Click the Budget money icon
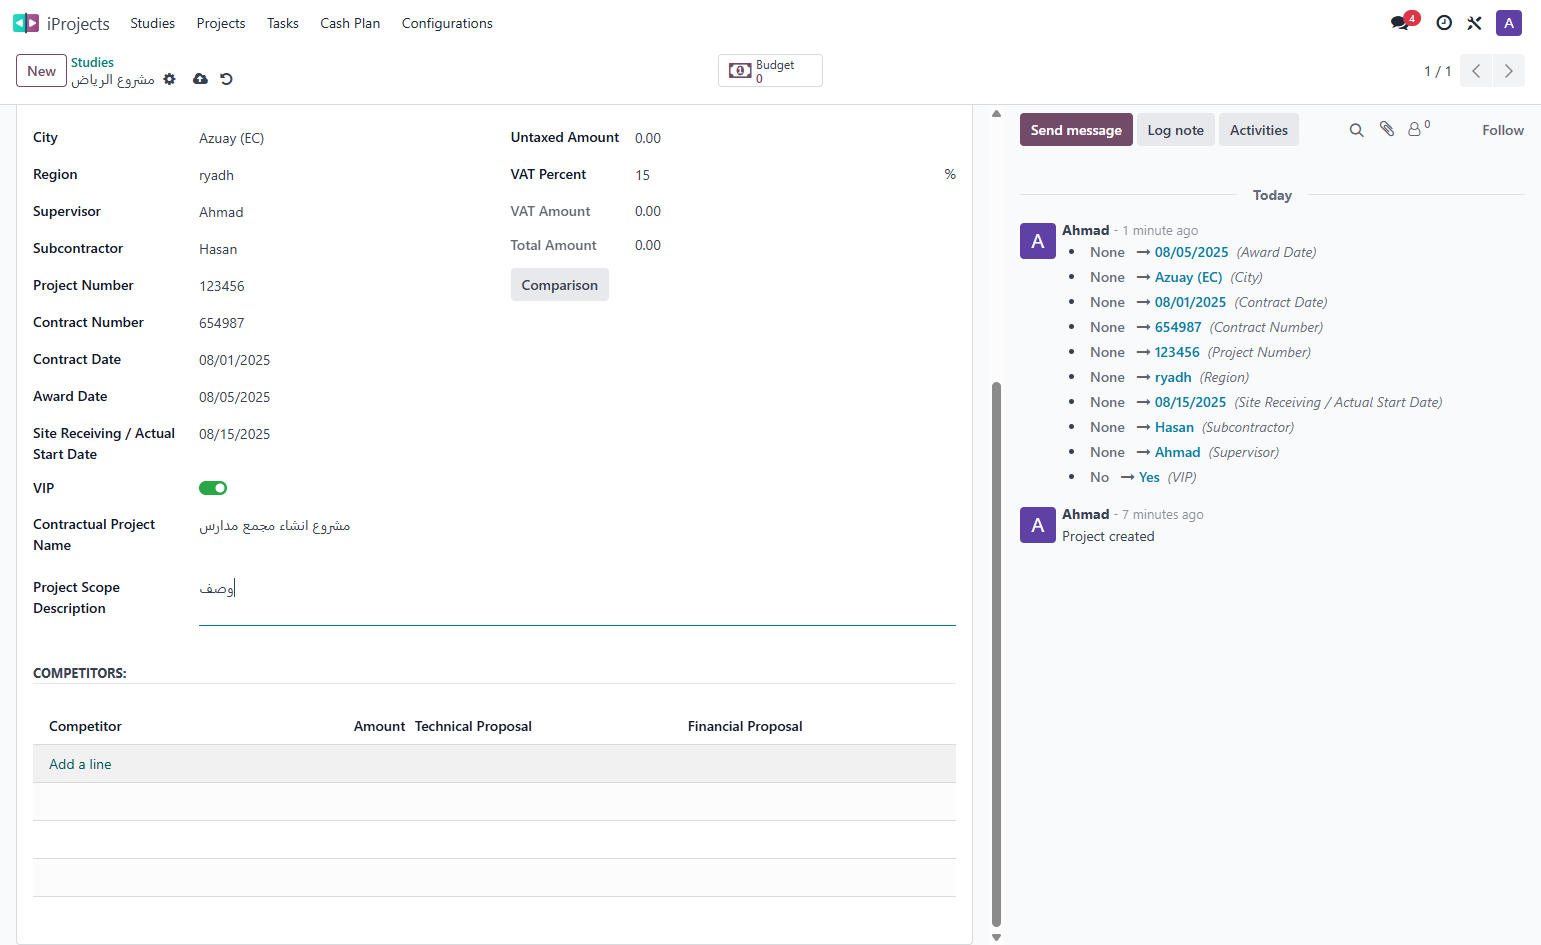The width and height of the screenshot is (1541, 945). tap(740, 71)
